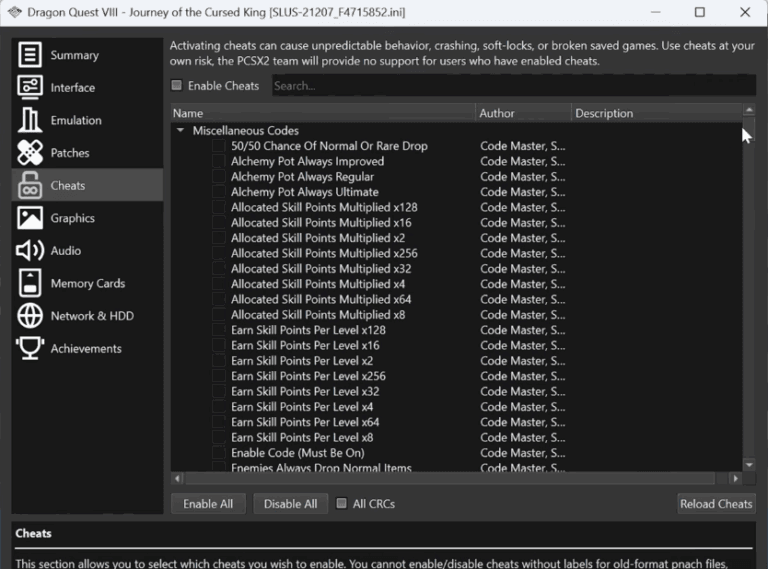Sort by the Author column header

pos(523,113)
